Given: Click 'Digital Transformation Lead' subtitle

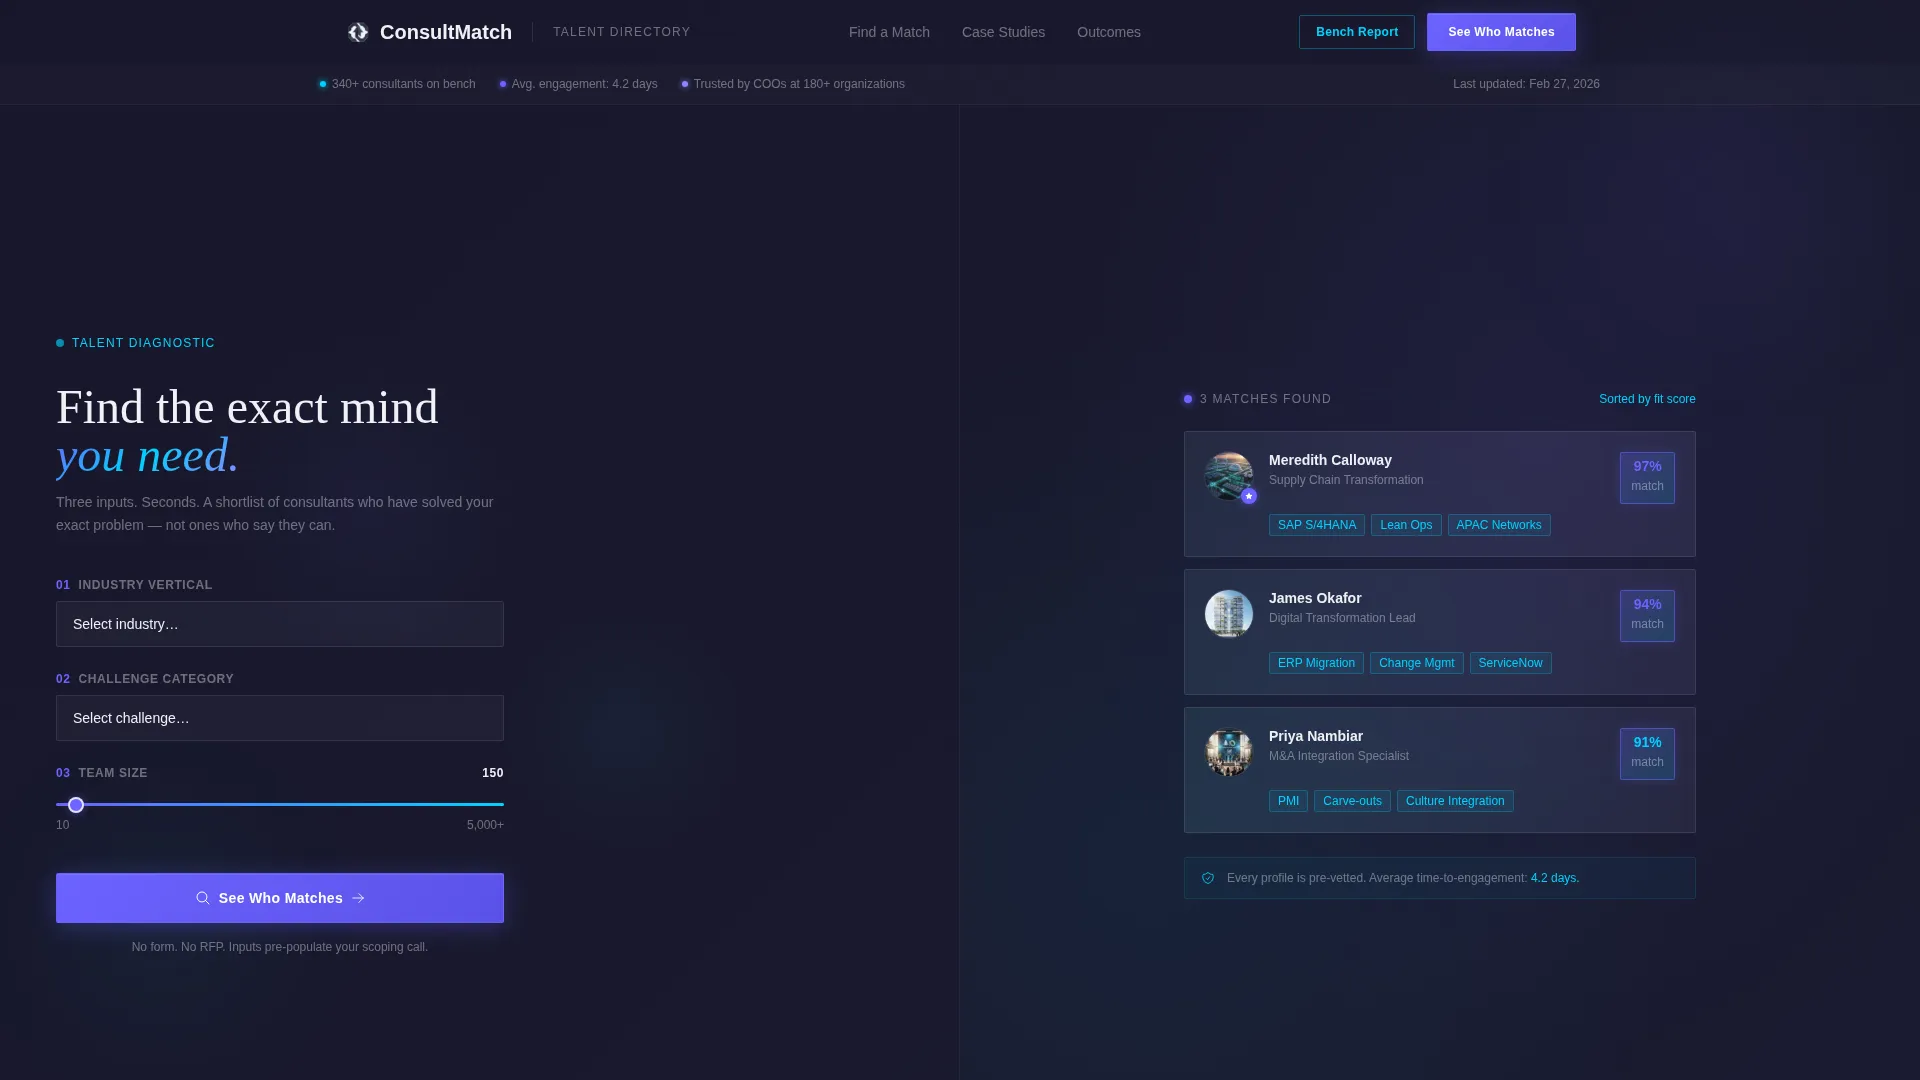Looking at the screenshot, I should click(x=1342, y=618).
